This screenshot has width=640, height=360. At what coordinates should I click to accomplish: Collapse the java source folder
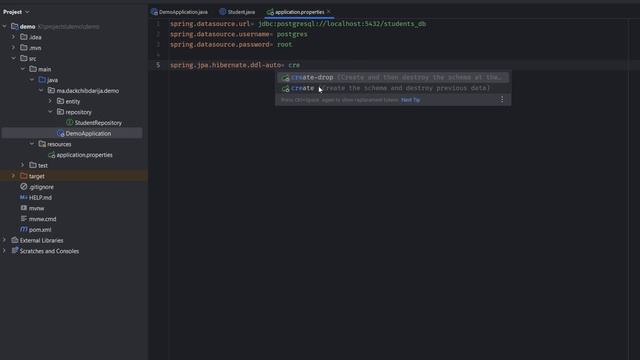(x=32, y=80)
